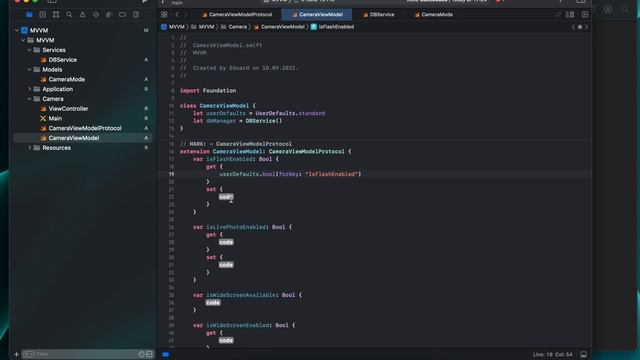Viewport: 640px width, 360px height.
Task: Select CameraViewModel in navigator
Action: [x=73, y=138]
